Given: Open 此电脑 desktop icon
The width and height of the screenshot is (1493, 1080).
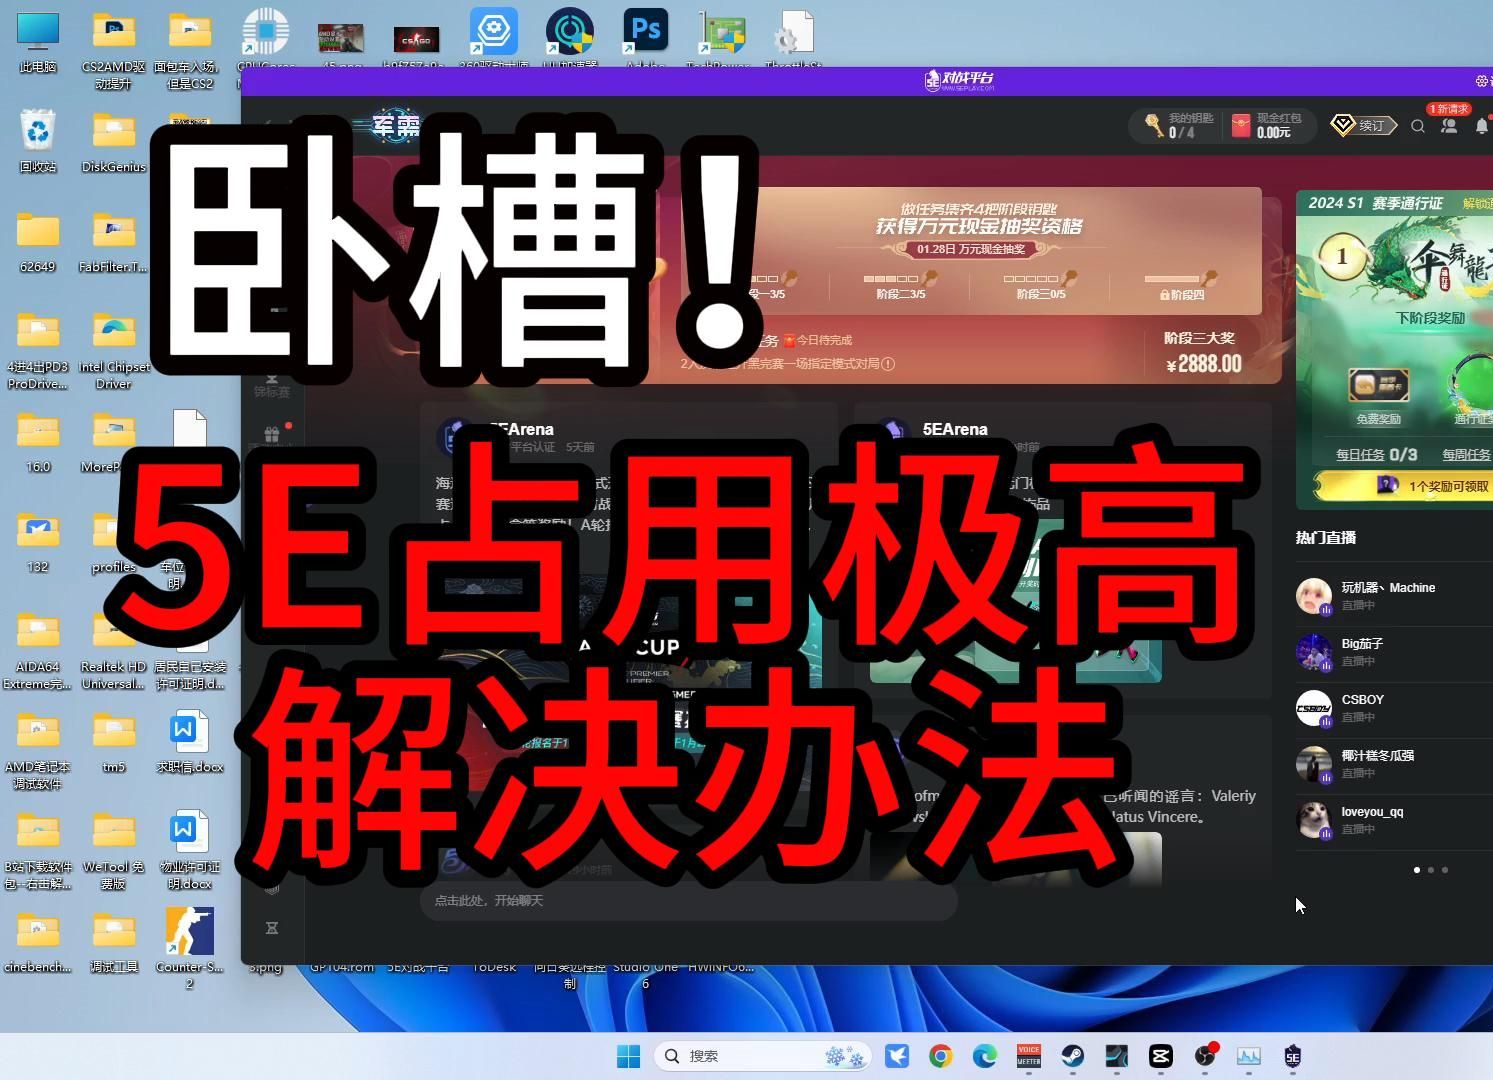Looking at the screenshot, I should coord(38,43).
